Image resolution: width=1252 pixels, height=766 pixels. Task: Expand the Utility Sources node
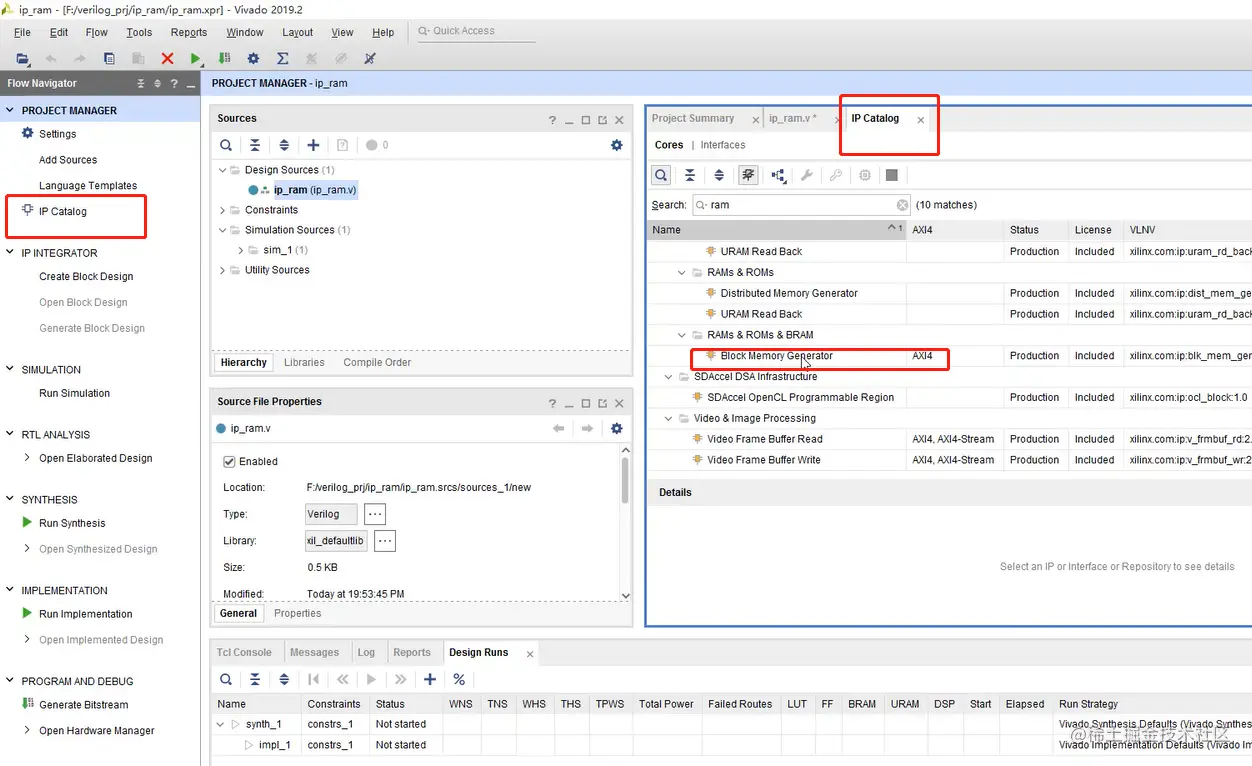click(x=222, y=270)
